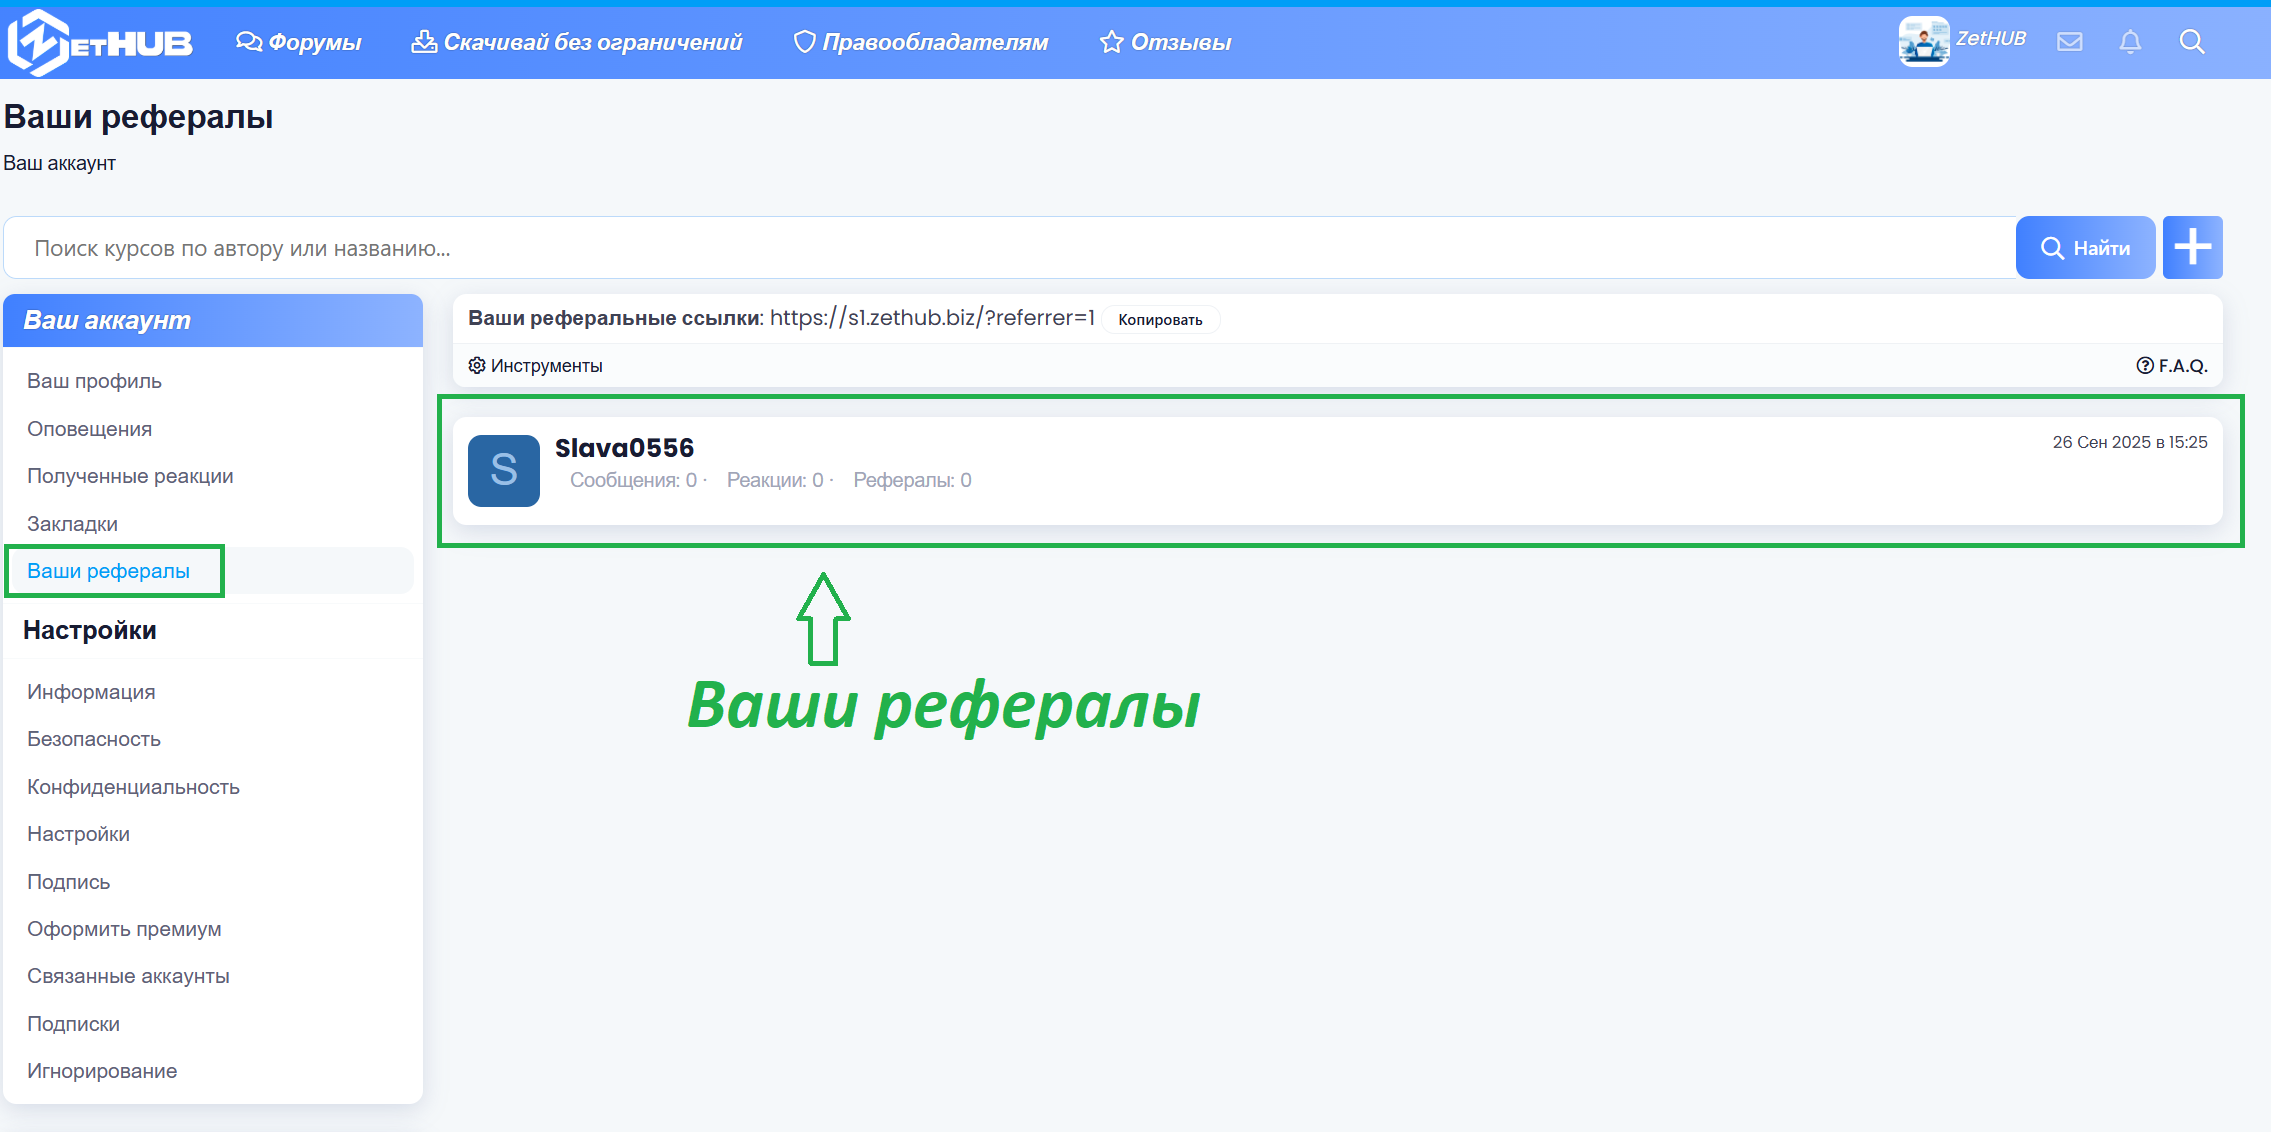The width and height of the screenshot is (2271, 1132).
Task: Click the blue plus icon next to search
Action: point(2193,247)
